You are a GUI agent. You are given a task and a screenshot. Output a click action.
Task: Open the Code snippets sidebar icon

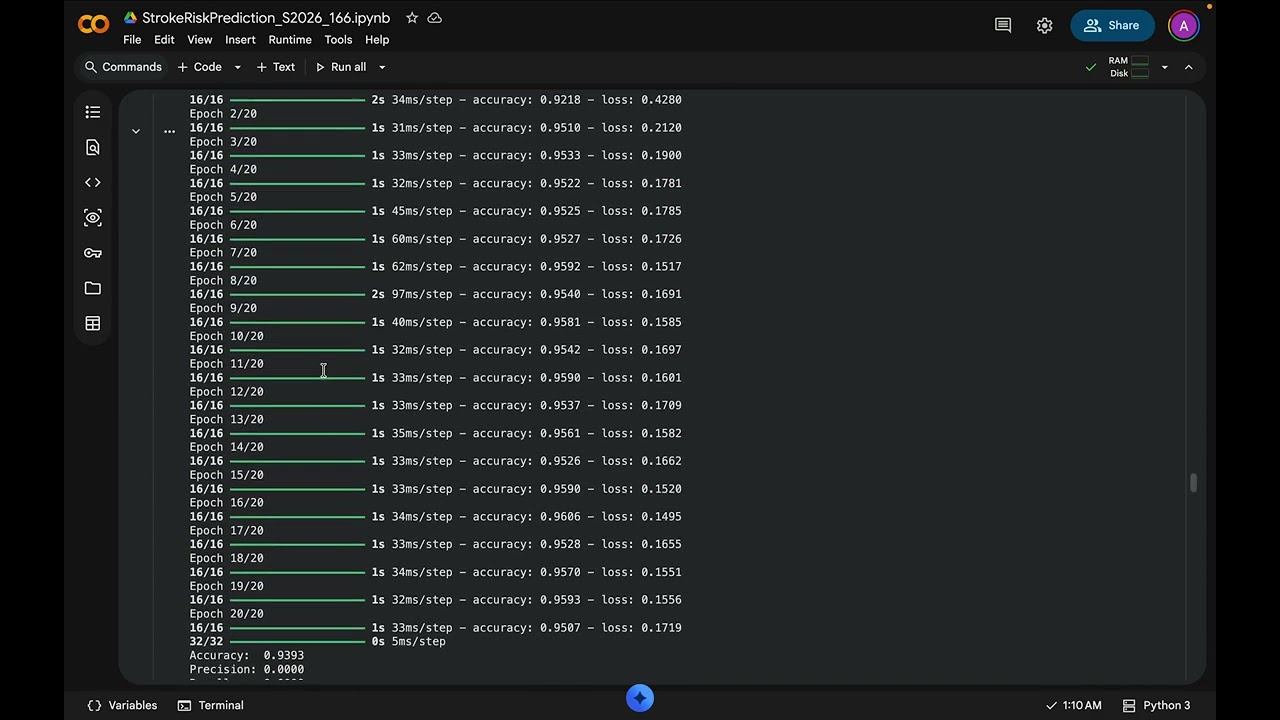point(93,182)
